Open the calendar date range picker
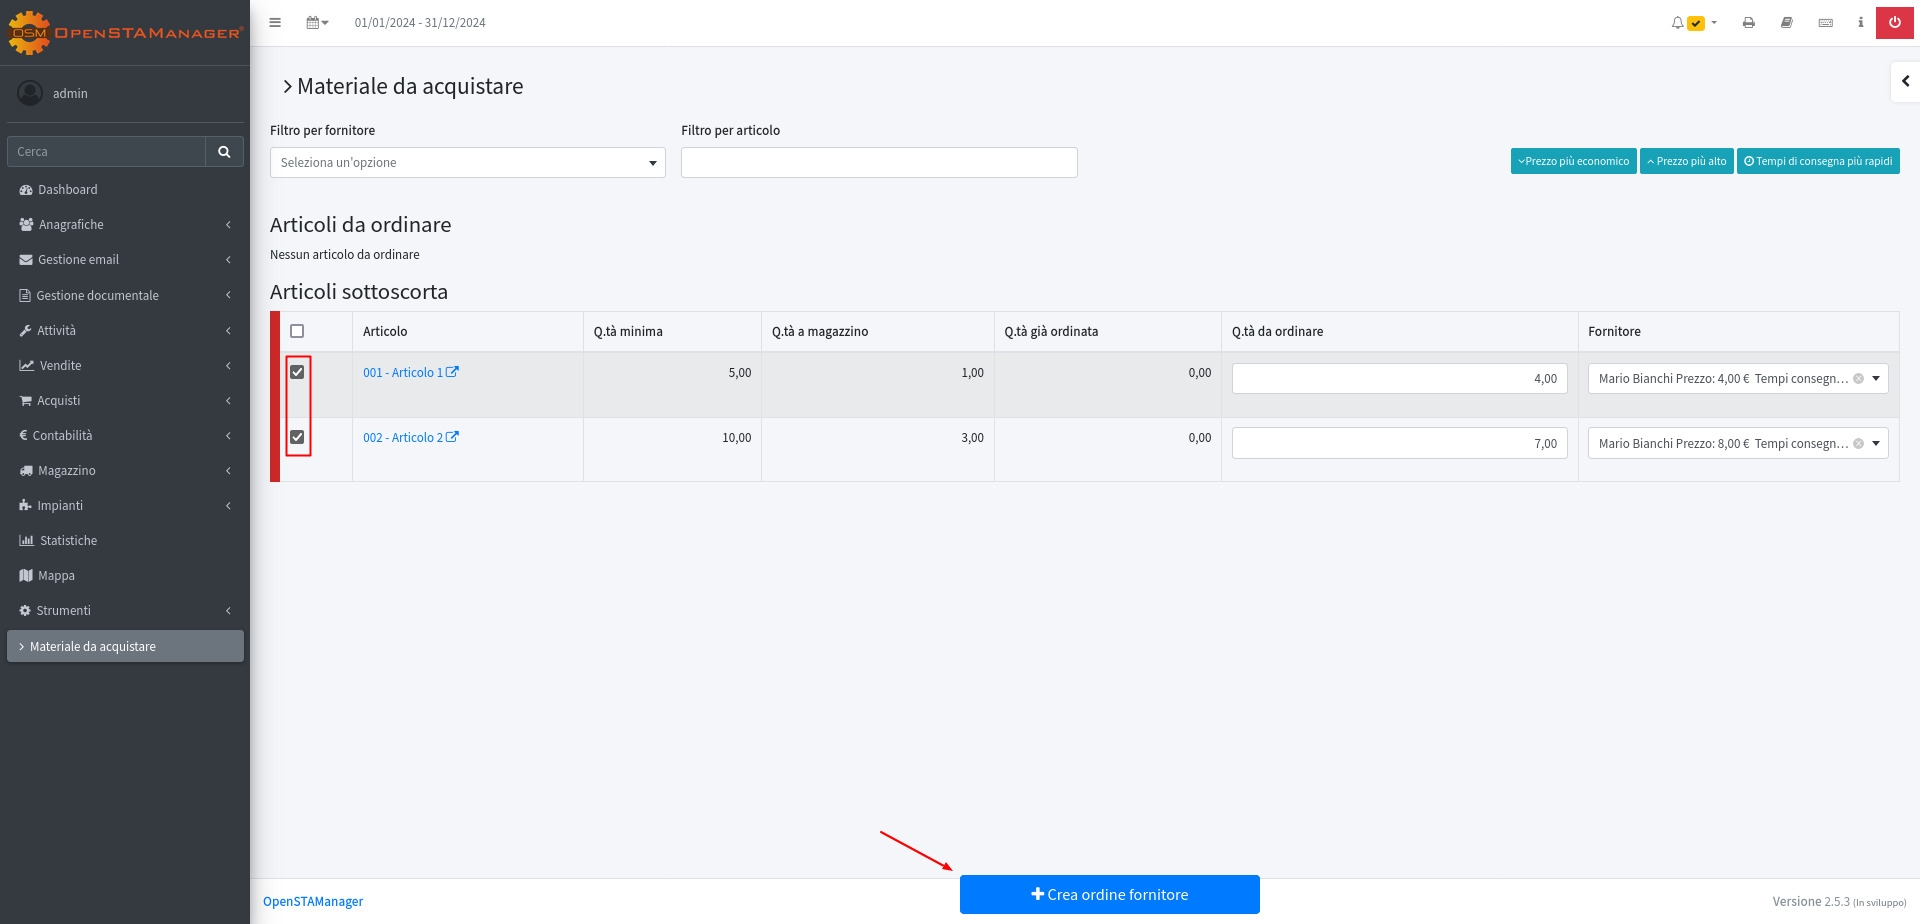 click(317, 22)
